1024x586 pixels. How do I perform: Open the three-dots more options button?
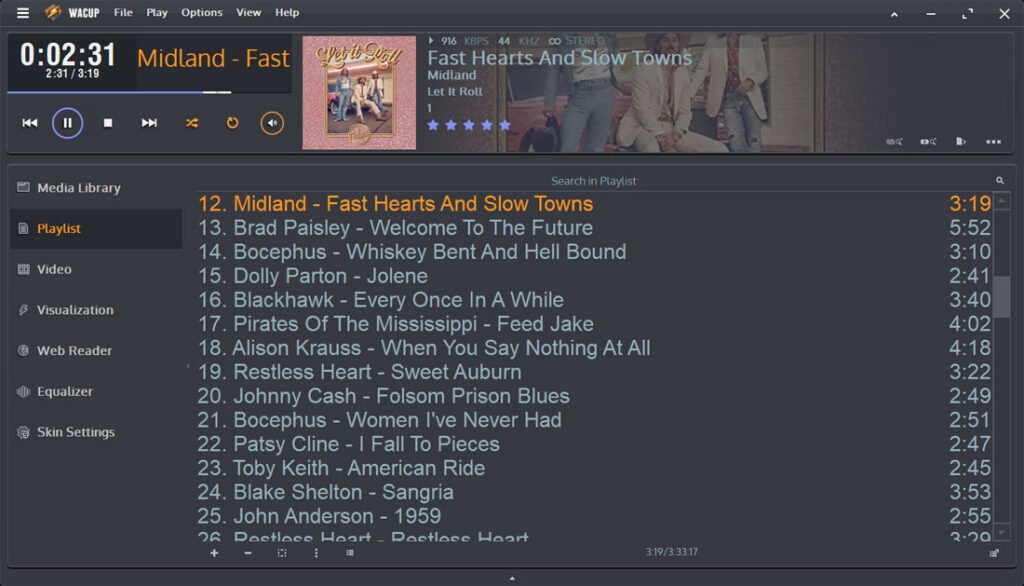pos(993,142)
